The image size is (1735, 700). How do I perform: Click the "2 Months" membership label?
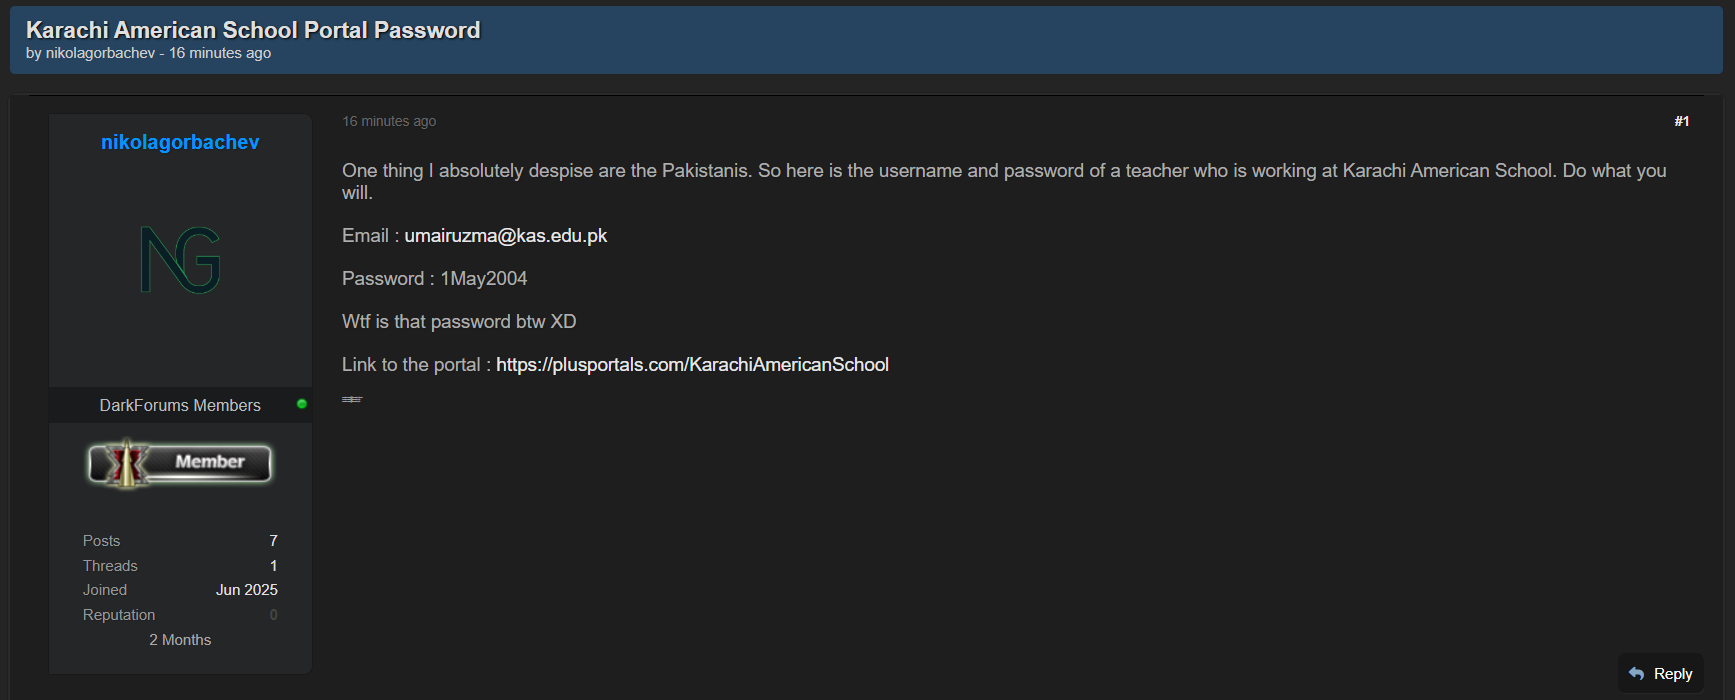pos(180,640)
